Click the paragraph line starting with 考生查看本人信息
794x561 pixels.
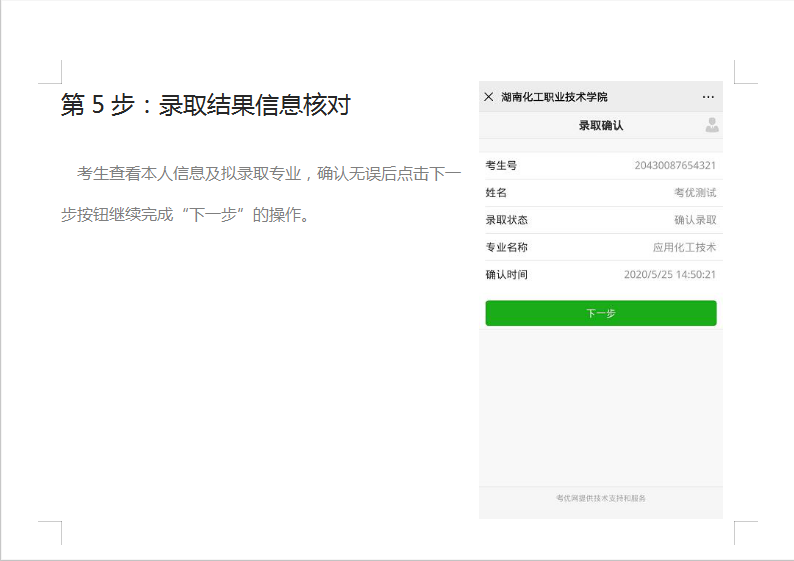[268, 174]
